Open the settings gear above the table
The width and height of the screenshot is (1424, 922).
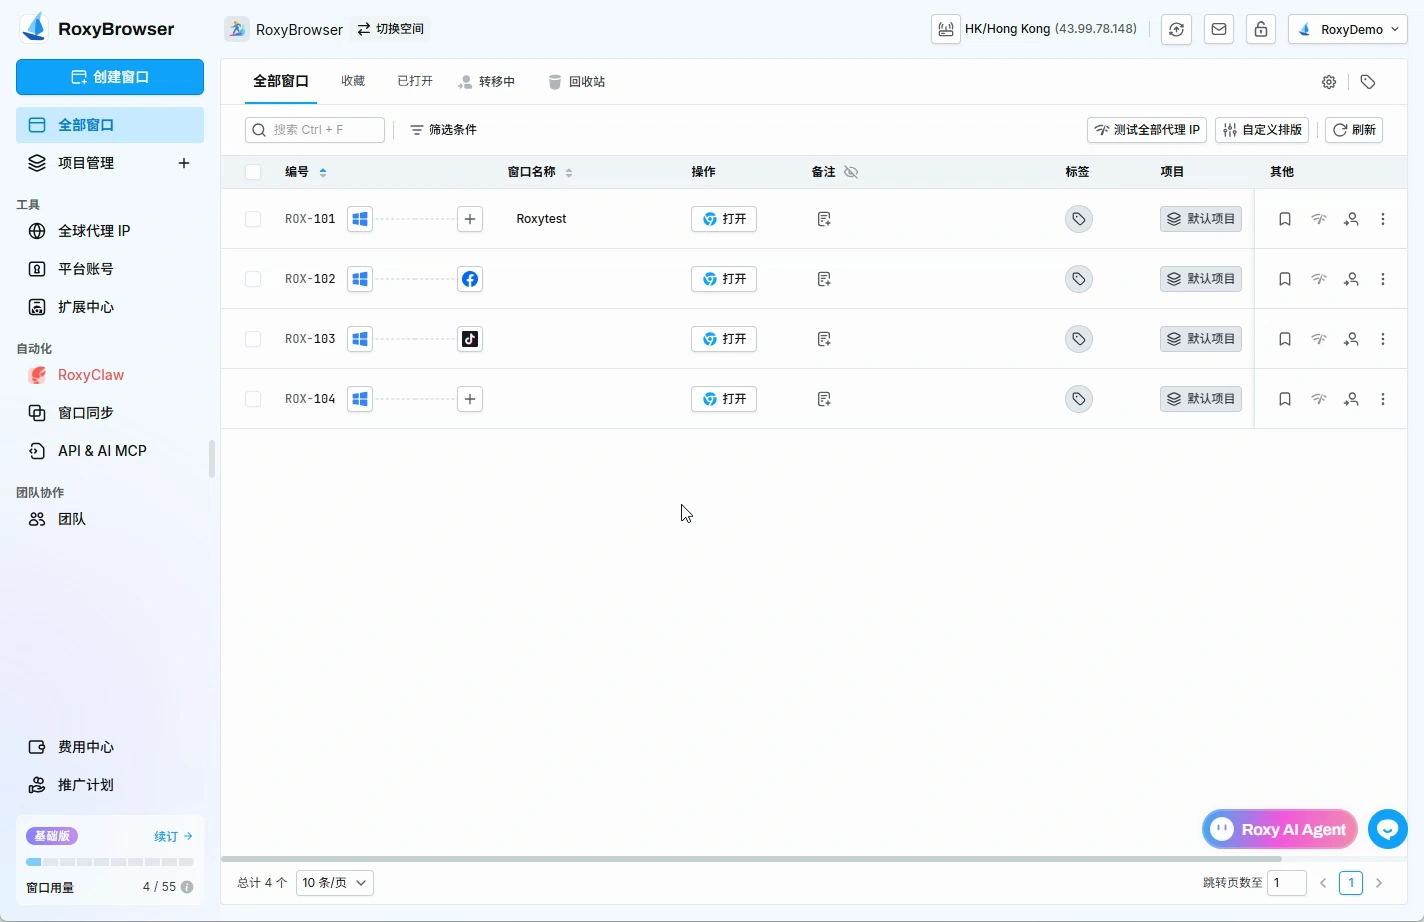(x=1329, y=82)
